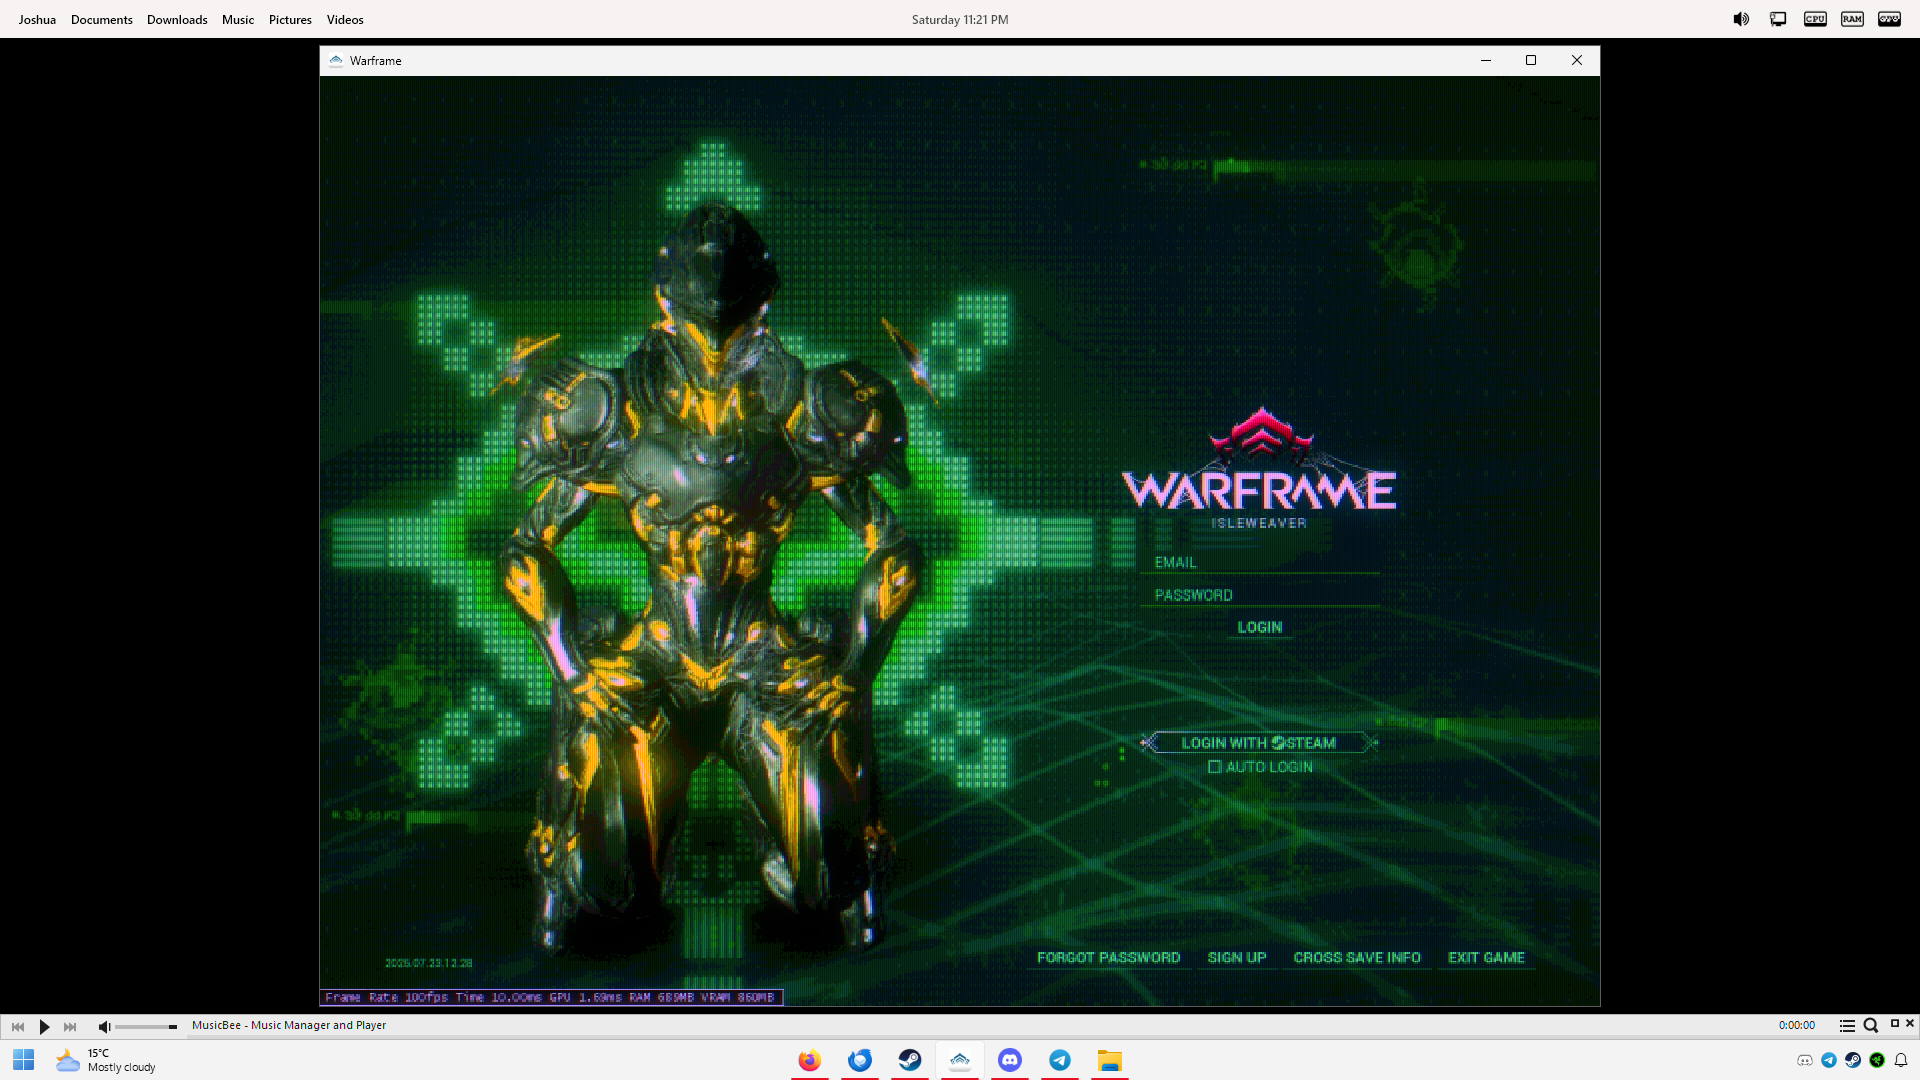Click the Frame Rate stats overlay text

click(x=551, y=998)
